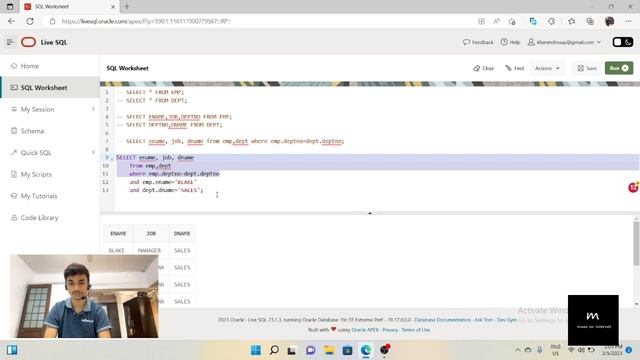
Task: Toggle the navigation hamburger menu
Action: pos(10,42)
